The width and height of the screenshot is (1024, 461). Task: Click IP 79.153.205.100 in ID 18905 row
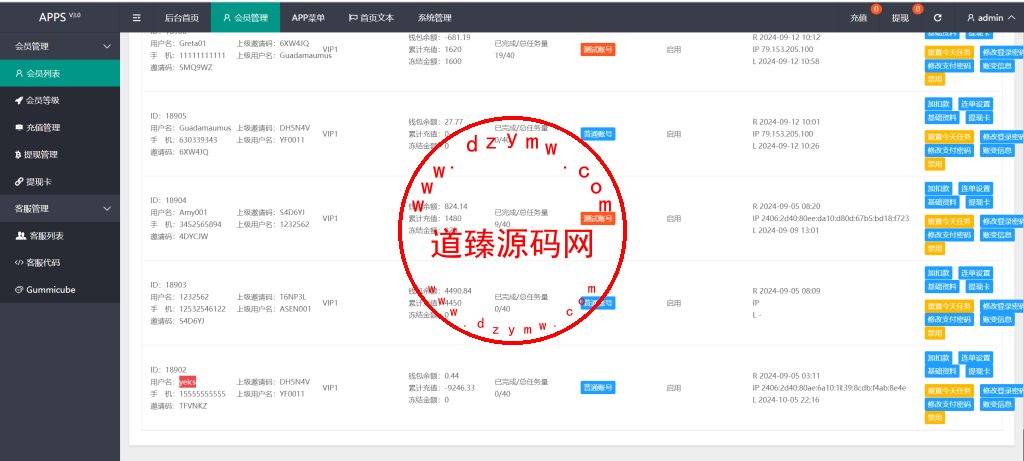click(x=783, y=134)
